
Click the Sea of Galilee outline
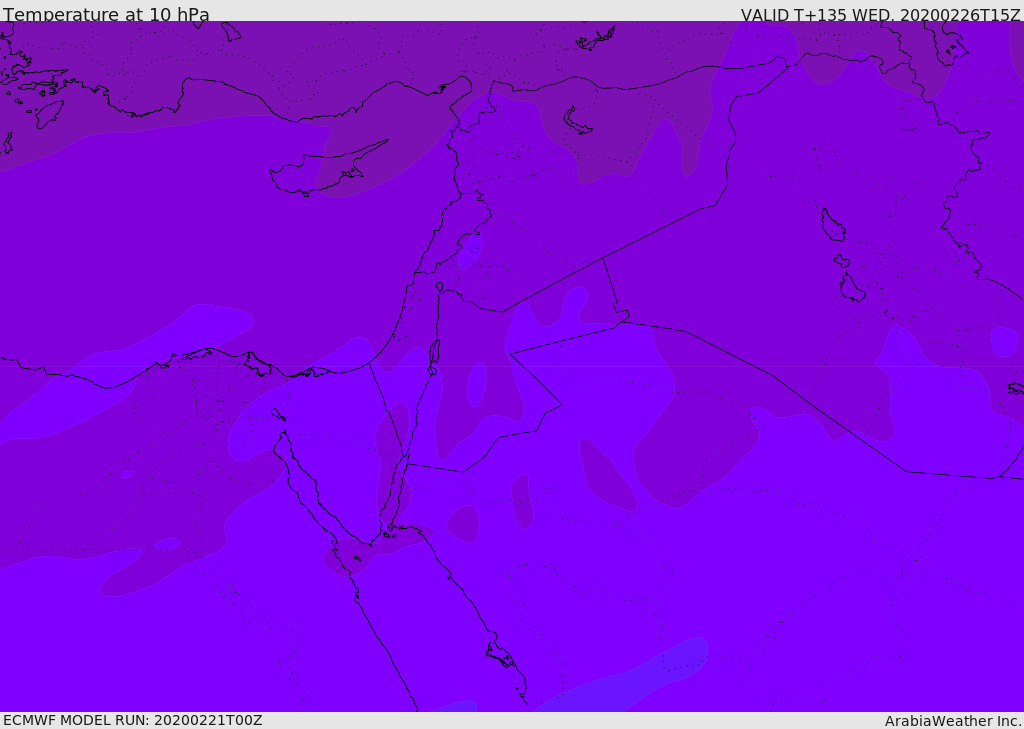(440, 287)
